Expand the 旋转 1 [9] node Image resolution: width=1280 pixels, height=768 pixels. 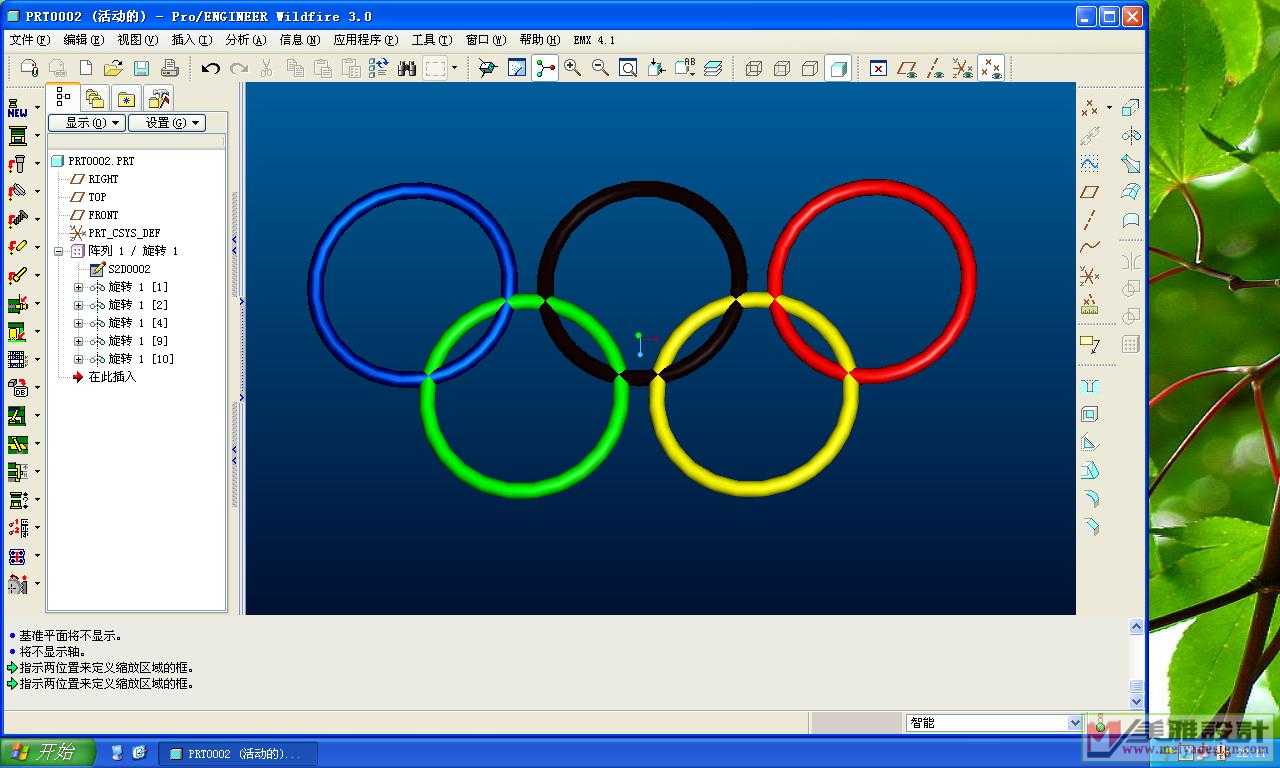point(79,341)
